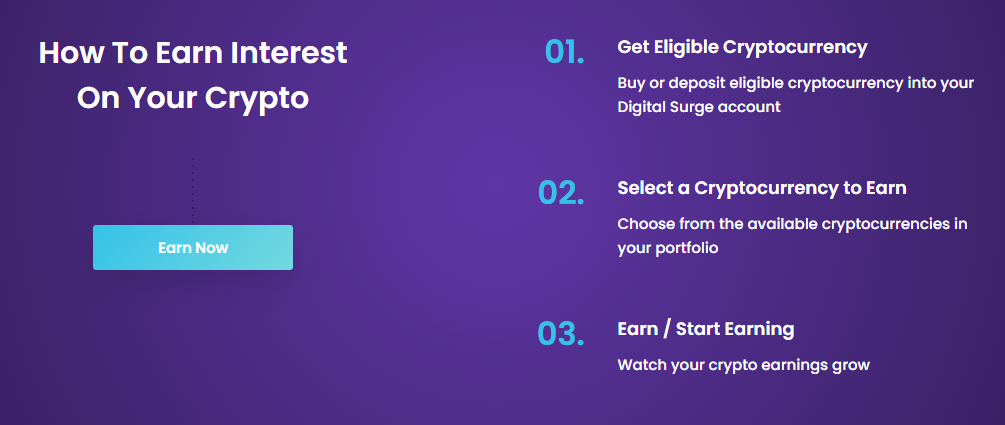Viewport: 1005px width, 425px height.
Task: Click the dotted vertical line above Earn Now
Action: pyautogui.click(x=193, y=190)
